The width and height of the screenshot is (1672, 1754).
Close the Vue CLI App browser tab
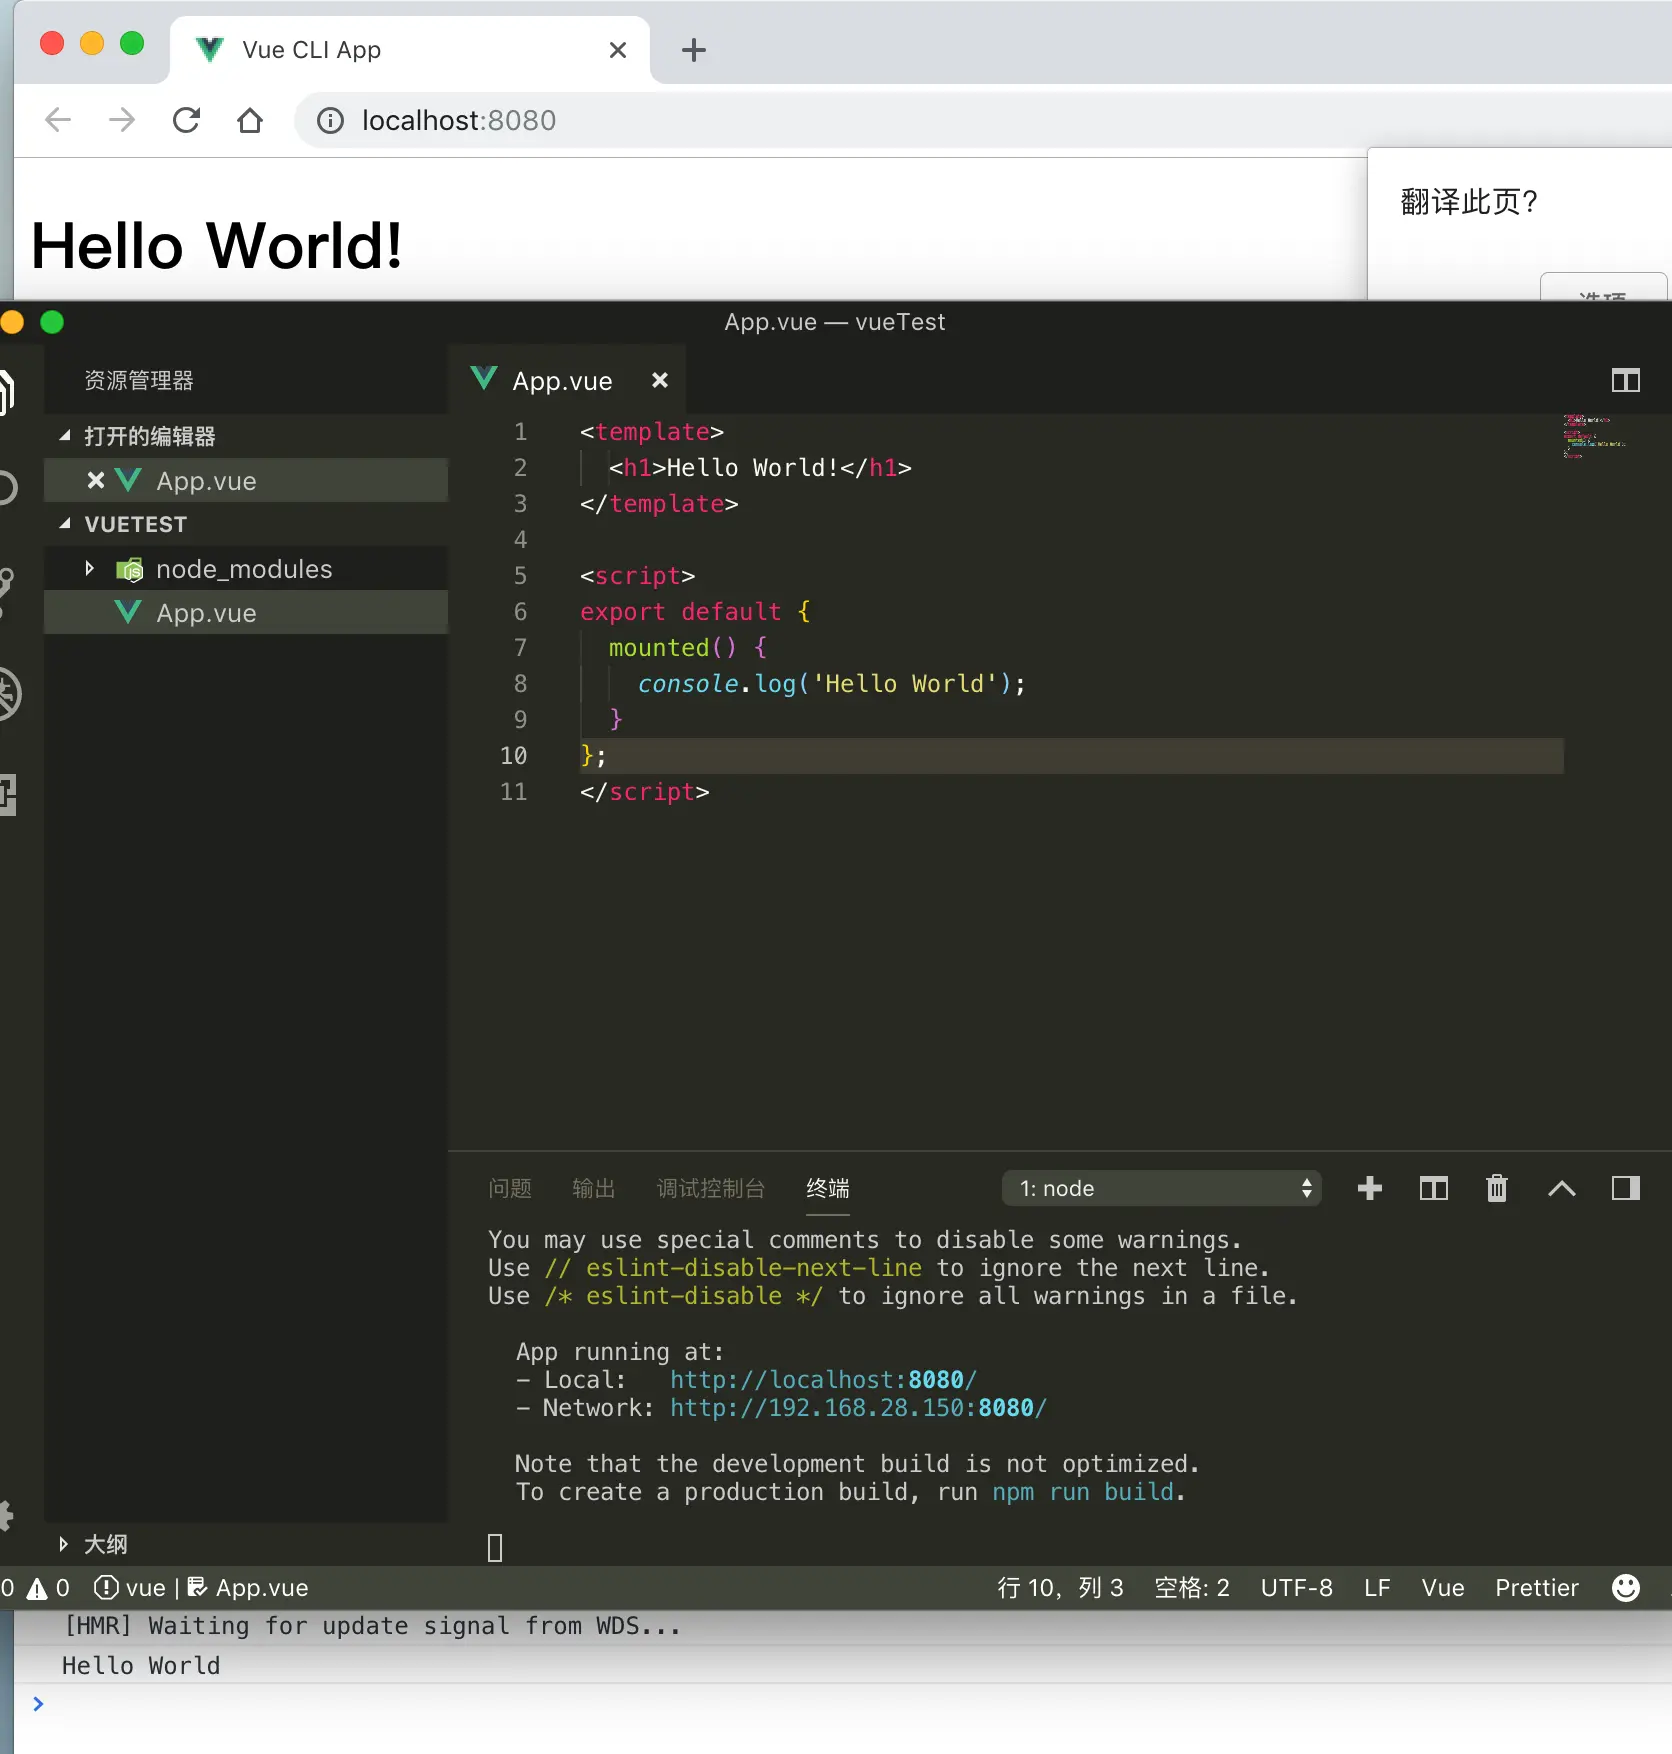[618, 50]
